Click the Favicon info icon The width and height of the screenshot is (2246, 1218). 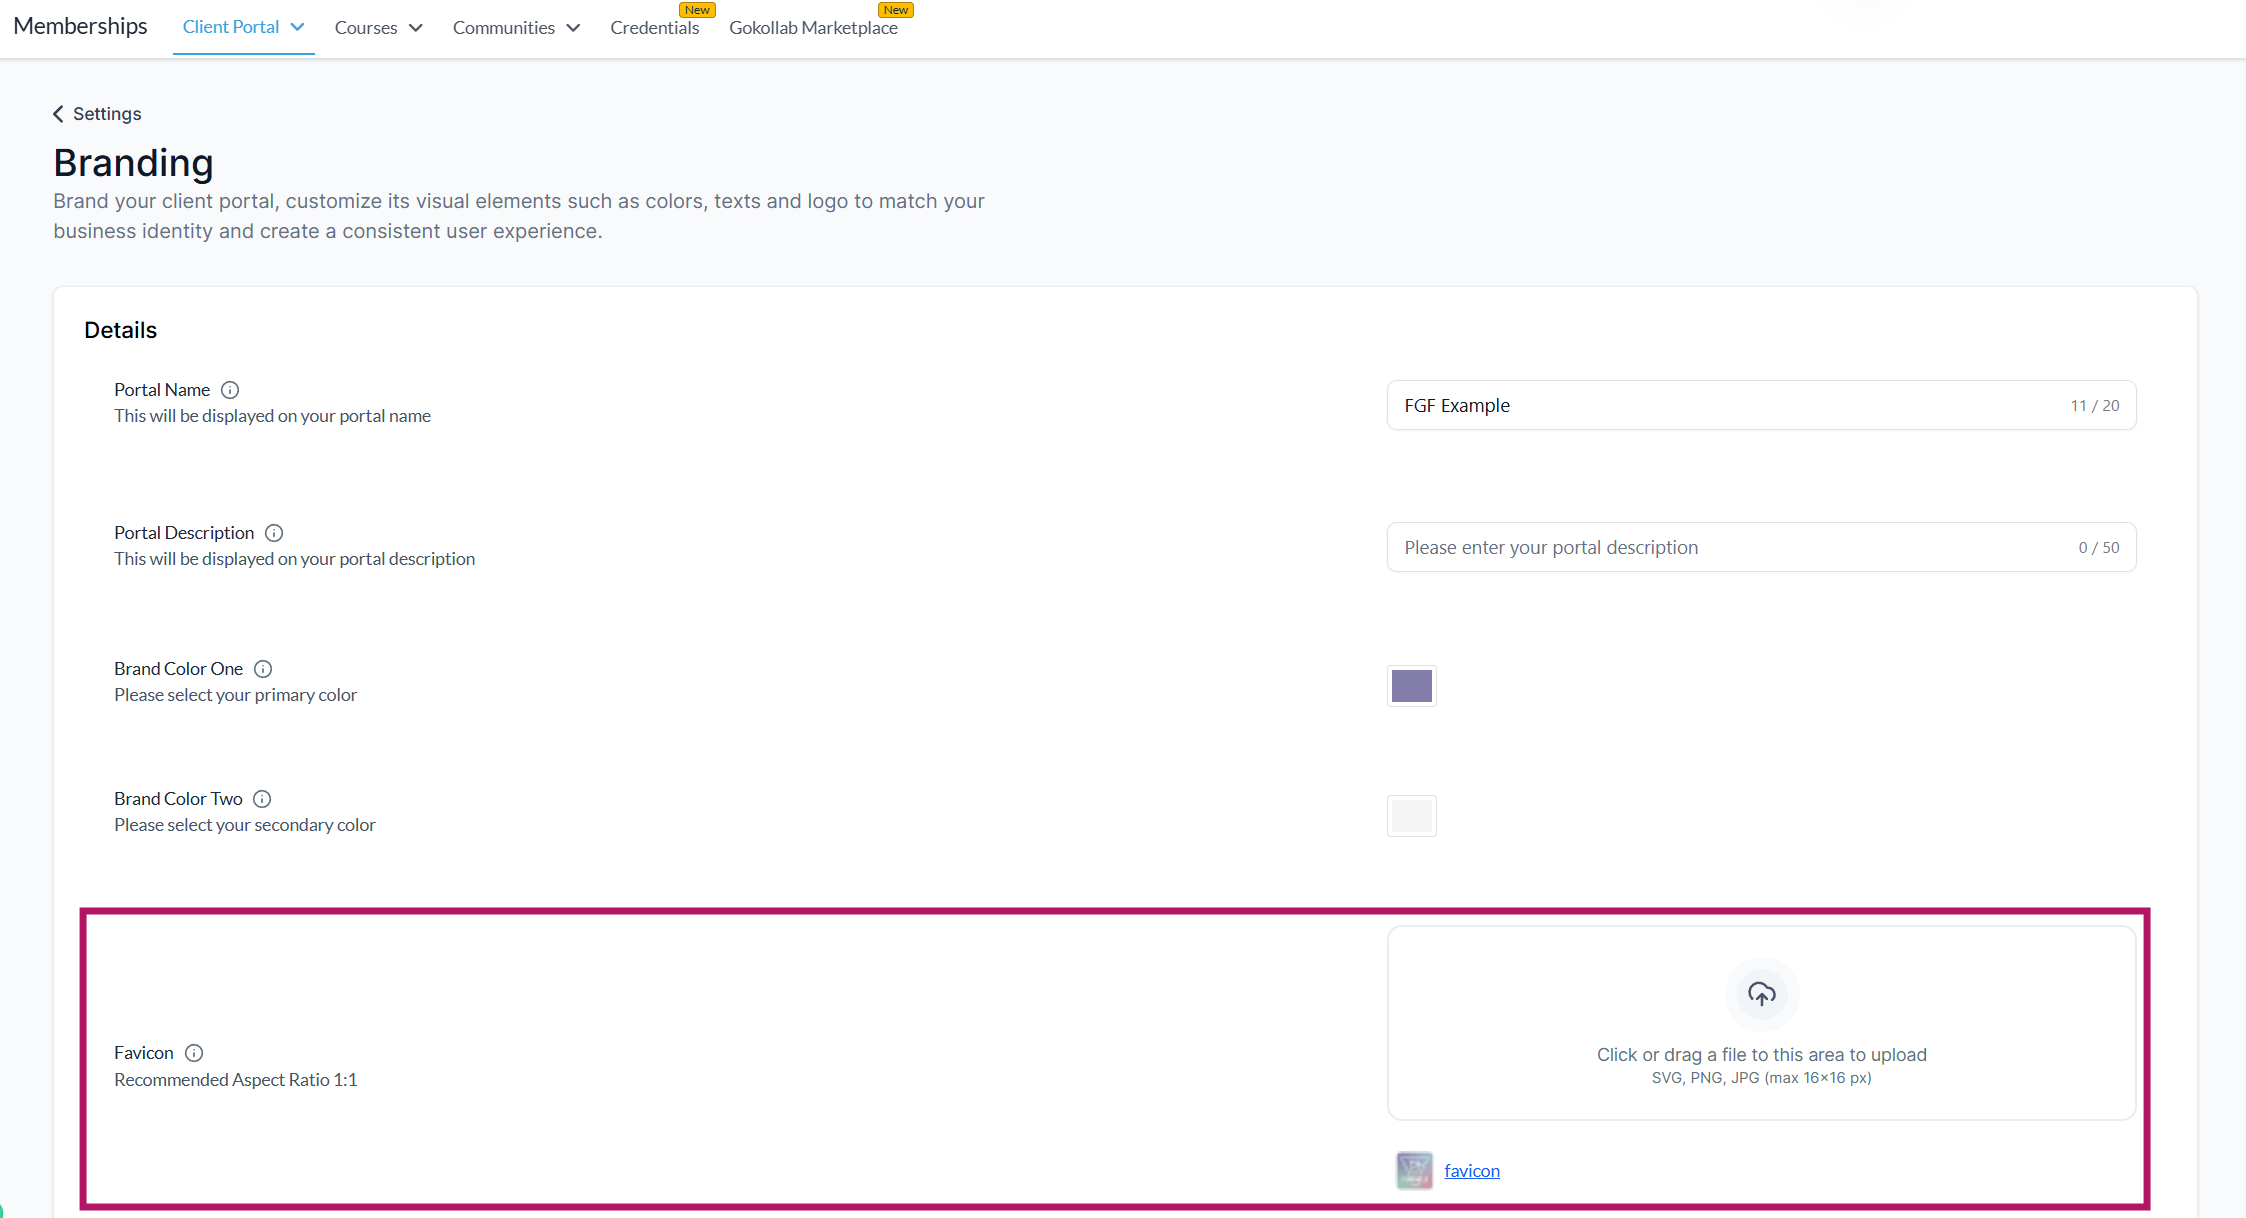[195, 1053]
